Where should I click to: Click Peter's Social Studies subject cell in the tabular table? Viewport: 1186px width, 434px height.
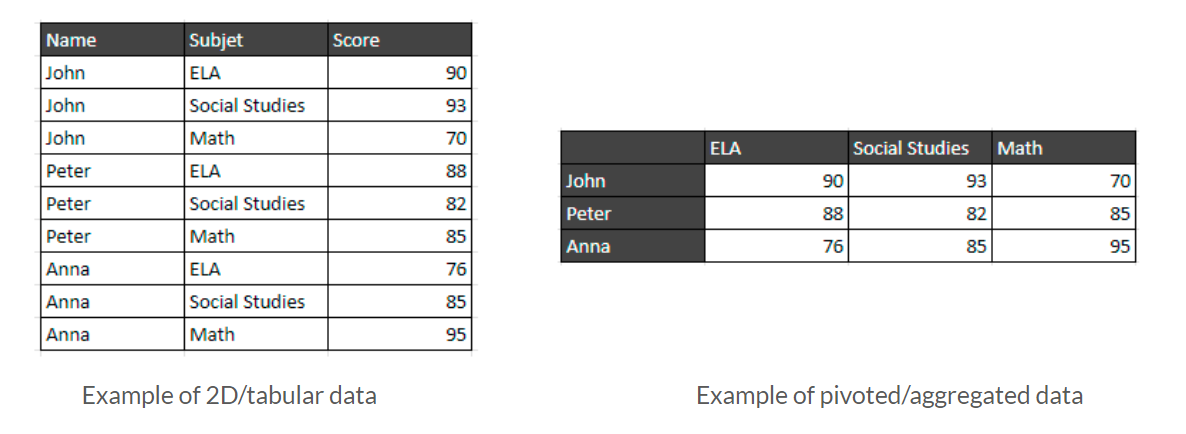255,204
